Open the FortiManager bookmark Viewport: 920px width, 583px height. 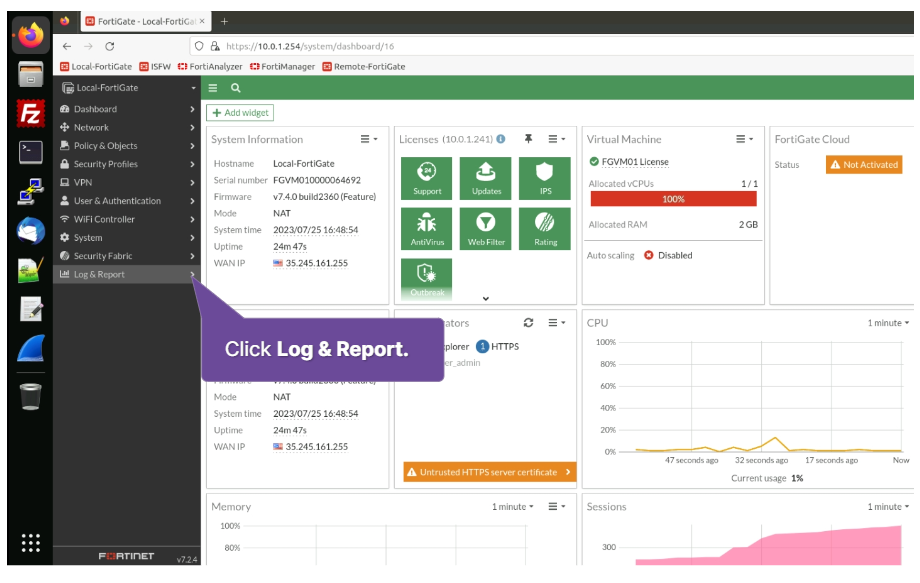[282, 66]
